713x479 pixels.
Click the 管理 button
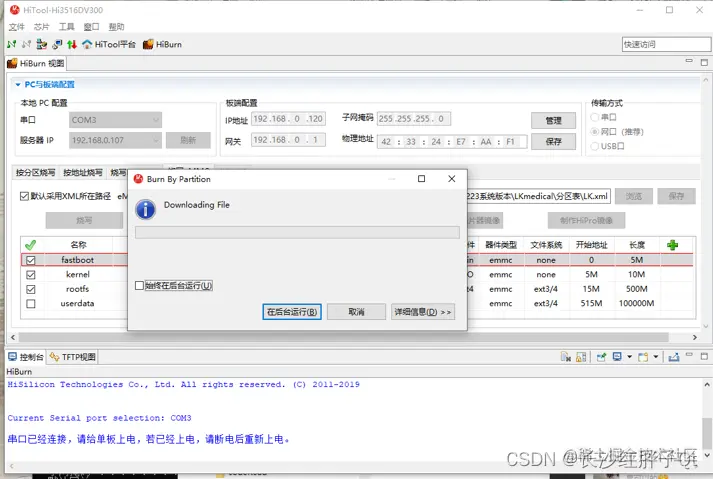coord(553,121)
